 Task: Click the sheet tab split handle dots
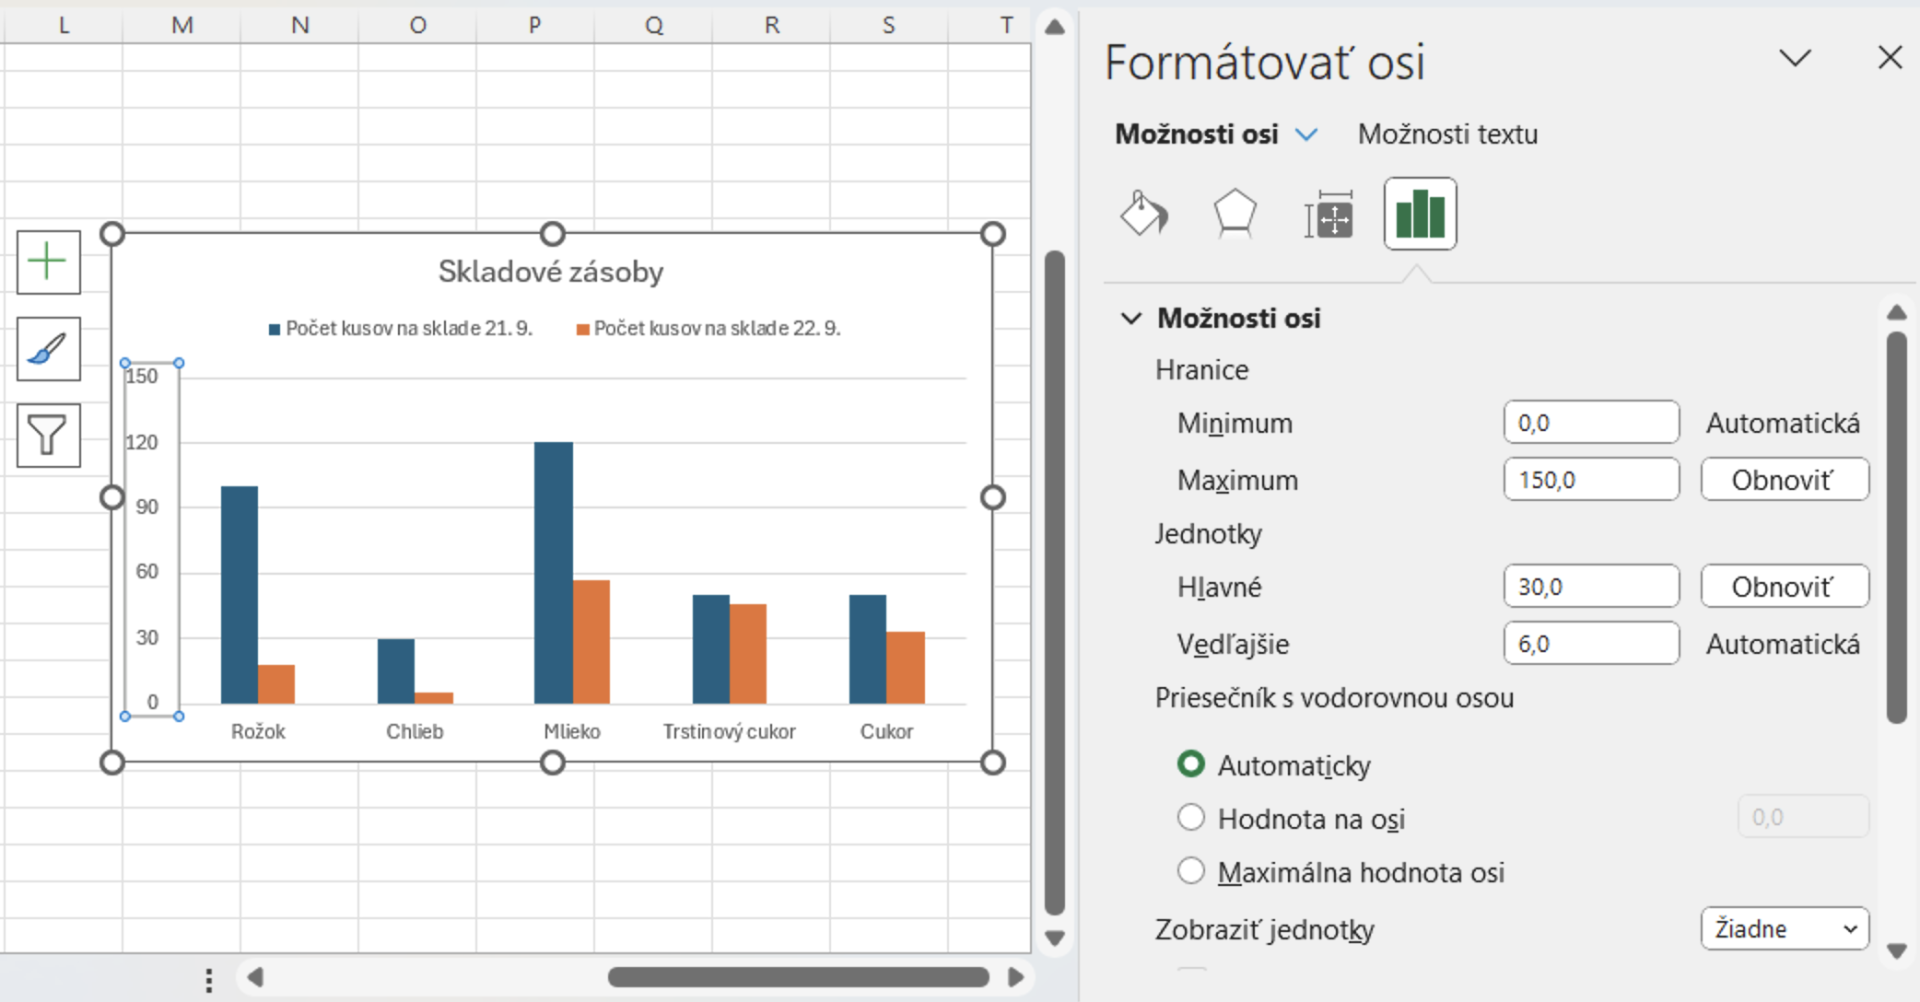tap(209, 979)
